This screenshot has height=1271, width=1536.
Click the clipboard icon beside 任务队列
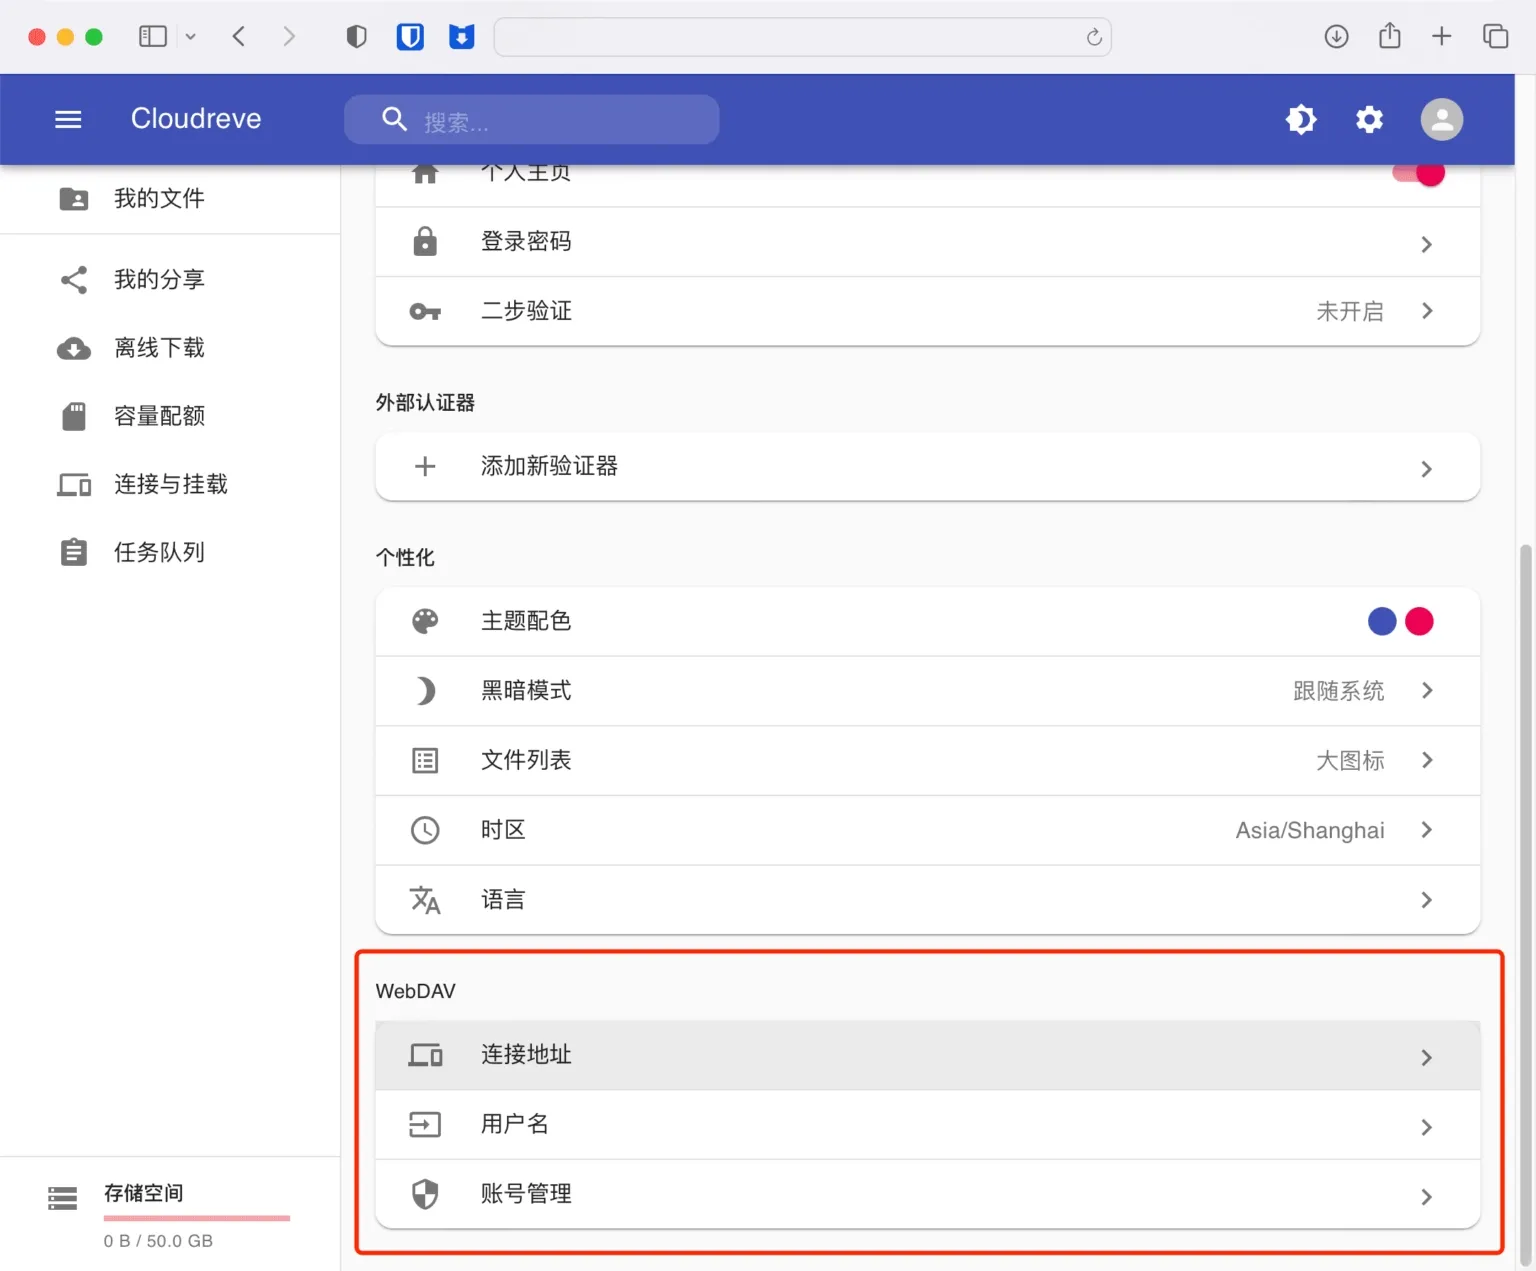click(74, 552)
